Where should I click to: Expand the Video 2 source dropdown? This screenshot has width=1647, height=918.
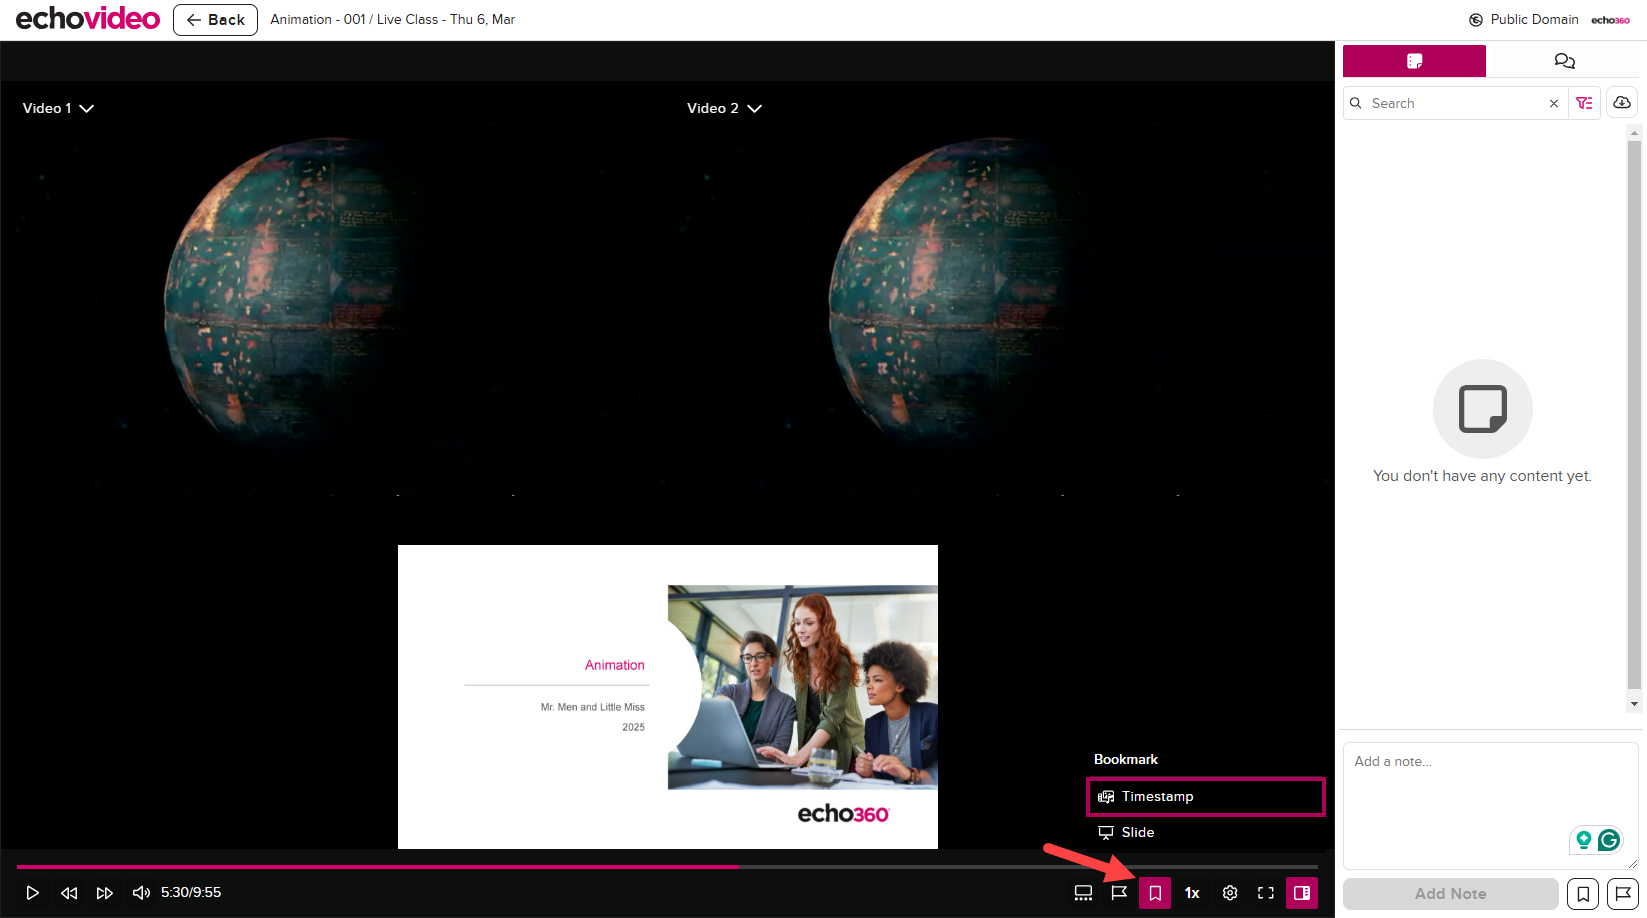coord(724,108)
